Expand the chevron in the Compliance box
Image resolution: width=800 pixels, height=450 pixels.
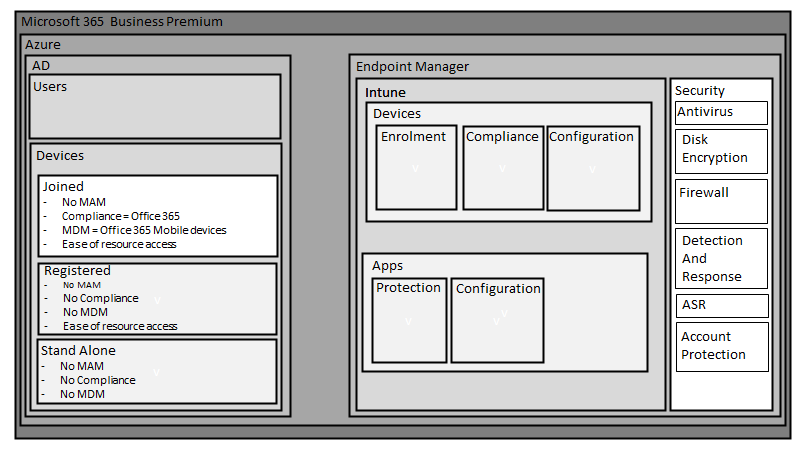click(x=501, y=168)
